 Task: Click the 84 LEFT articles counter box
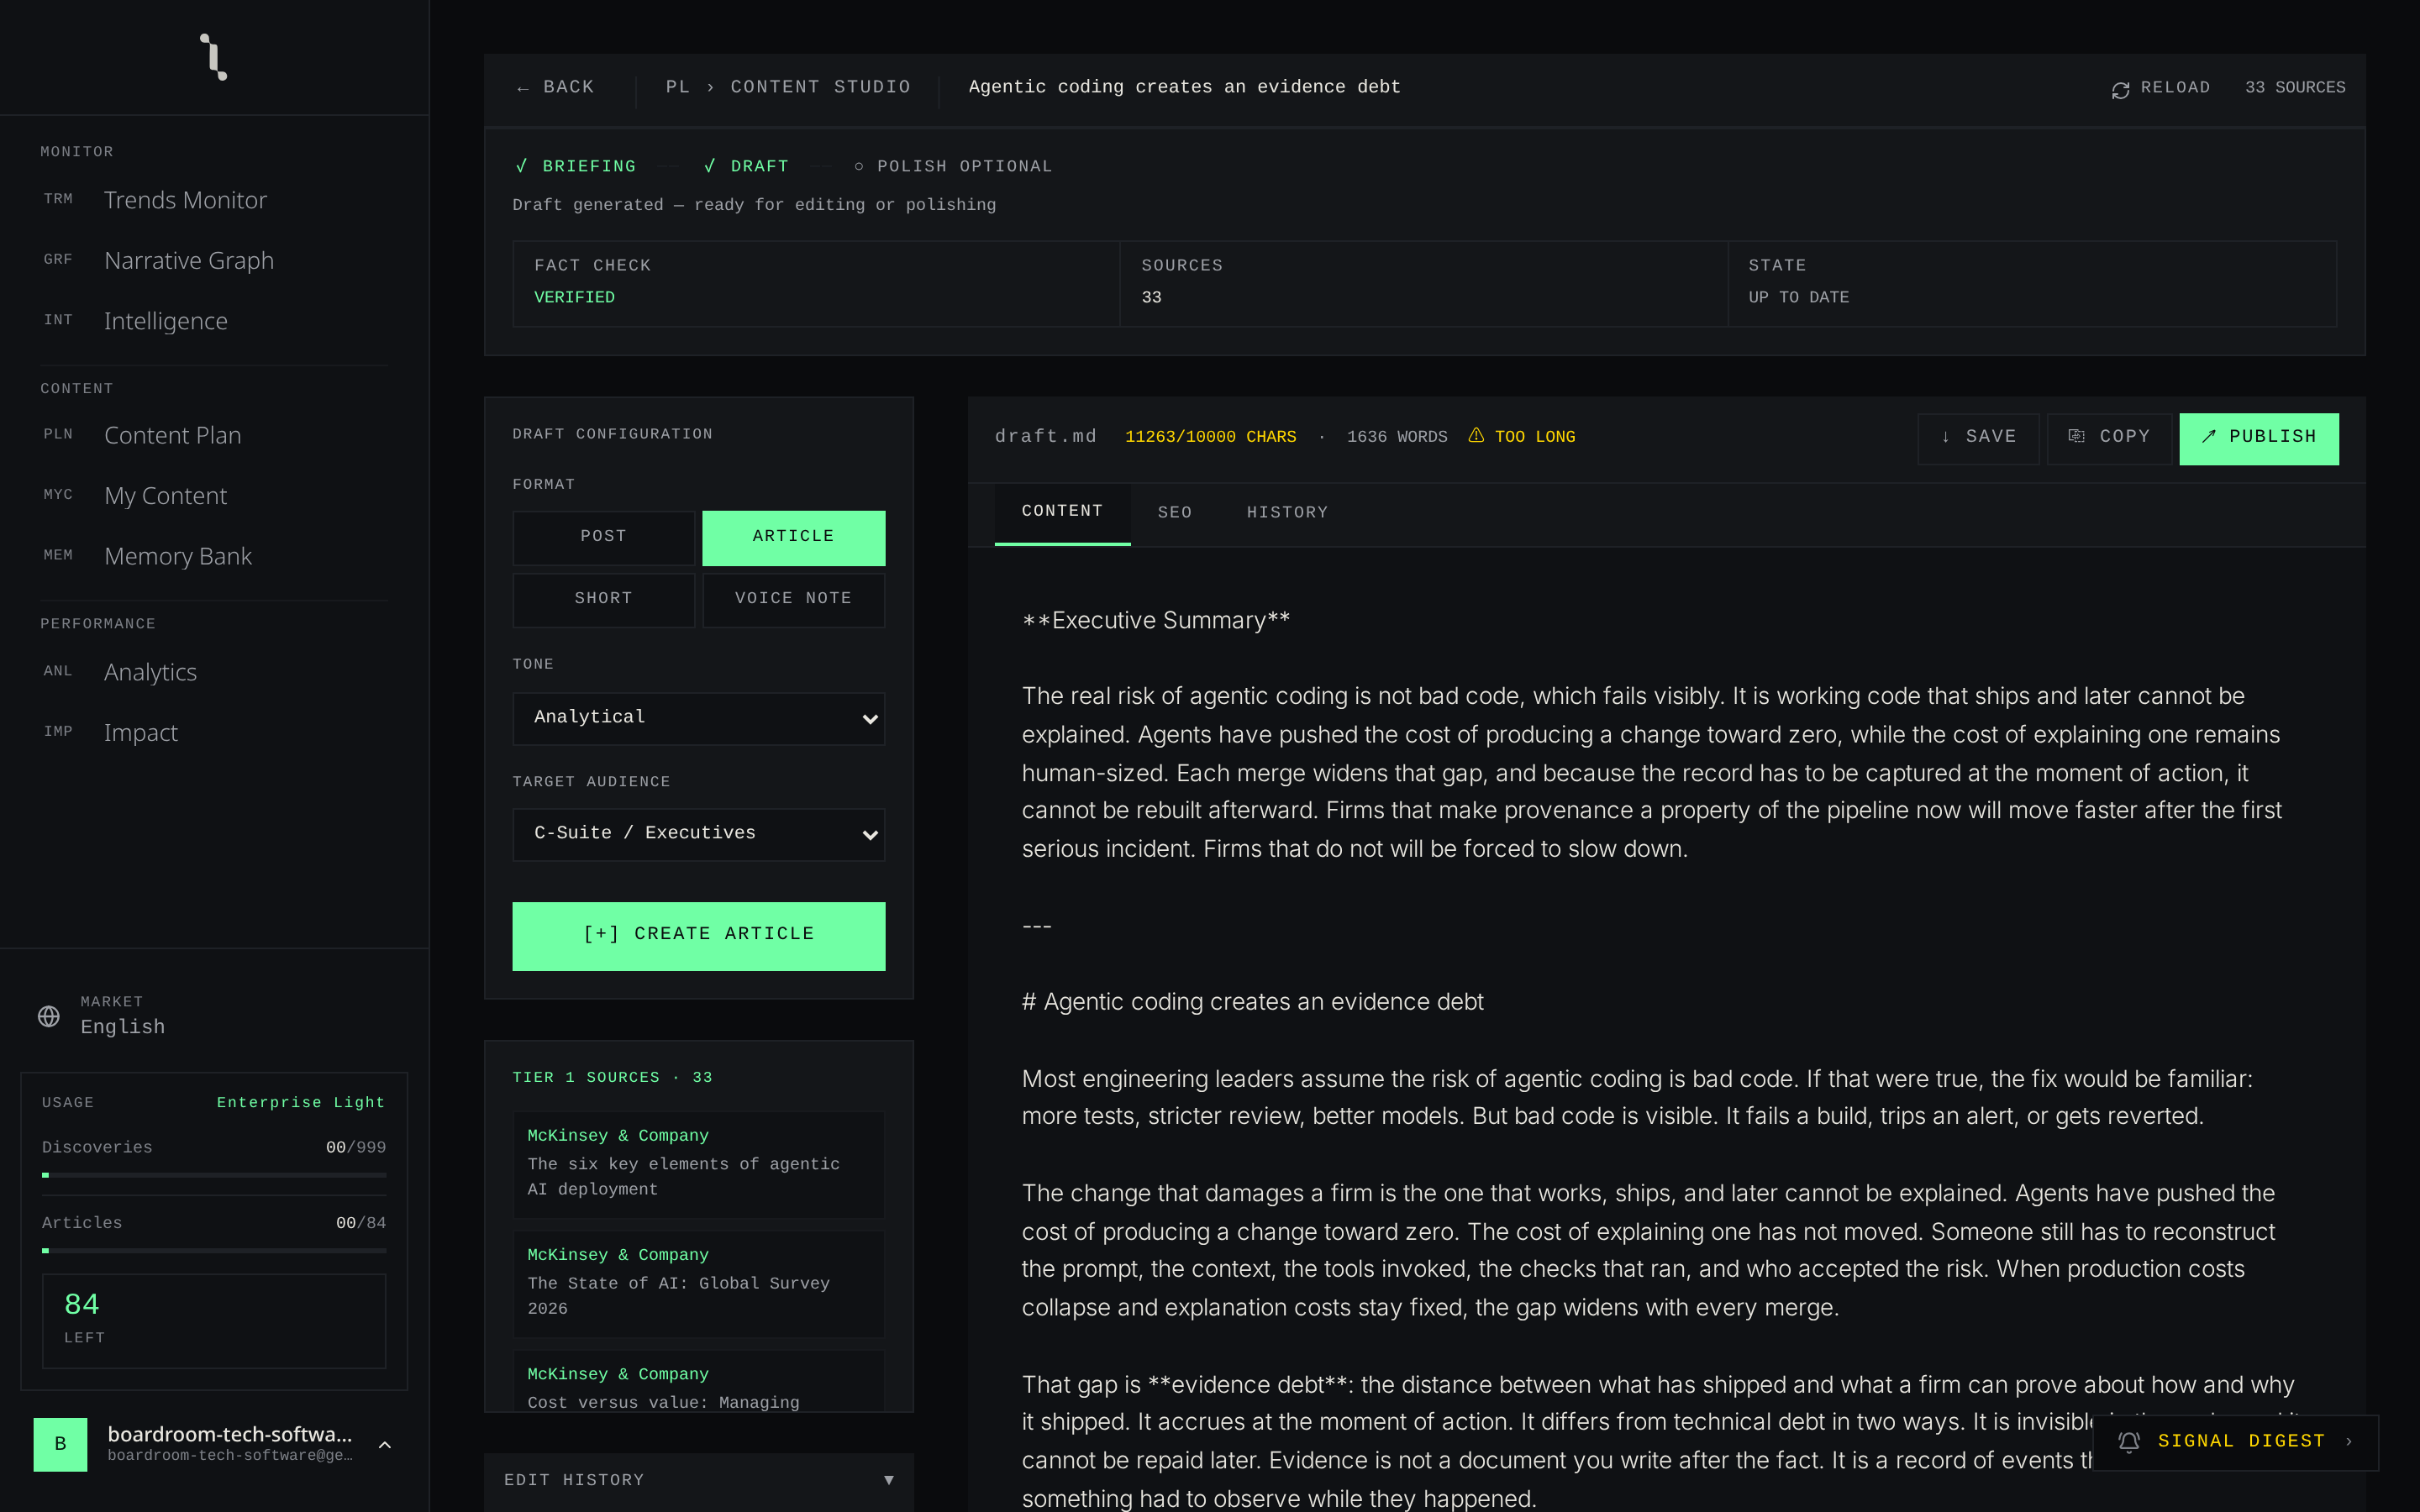point(214,1321)
